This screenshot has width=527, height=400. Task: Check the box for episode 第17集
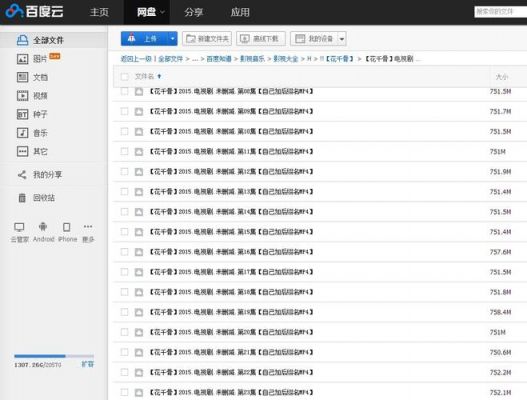pos(125,272)
